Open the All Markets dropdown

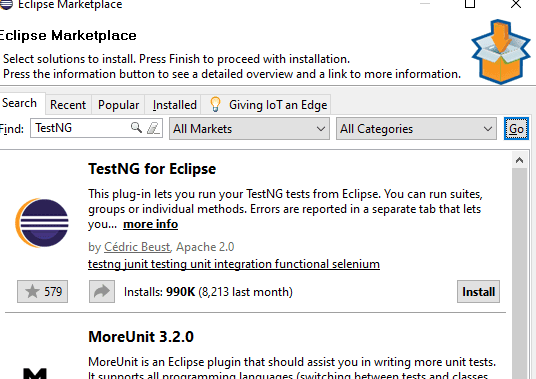click(249, 128)
